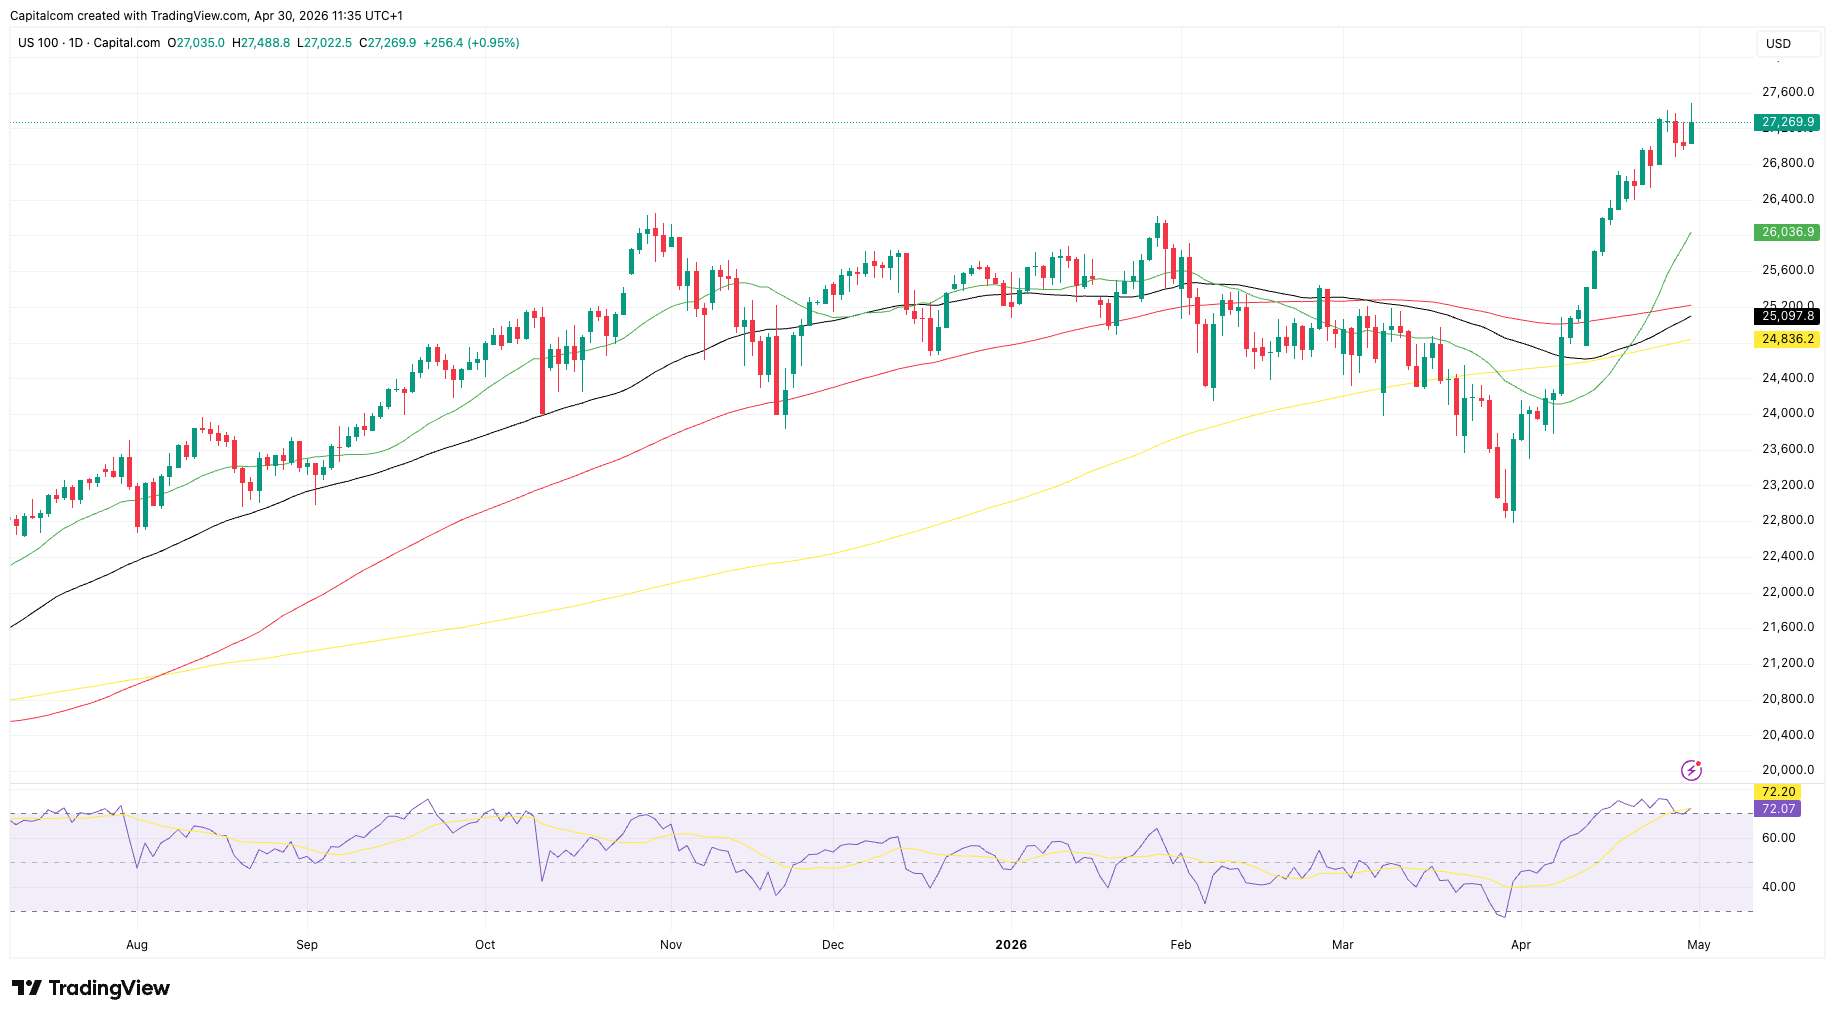This screenshot has height=1018, width=1835.
Task: Click the yellow 72.20 RSI value label
Action: [x=1777, y=792]
